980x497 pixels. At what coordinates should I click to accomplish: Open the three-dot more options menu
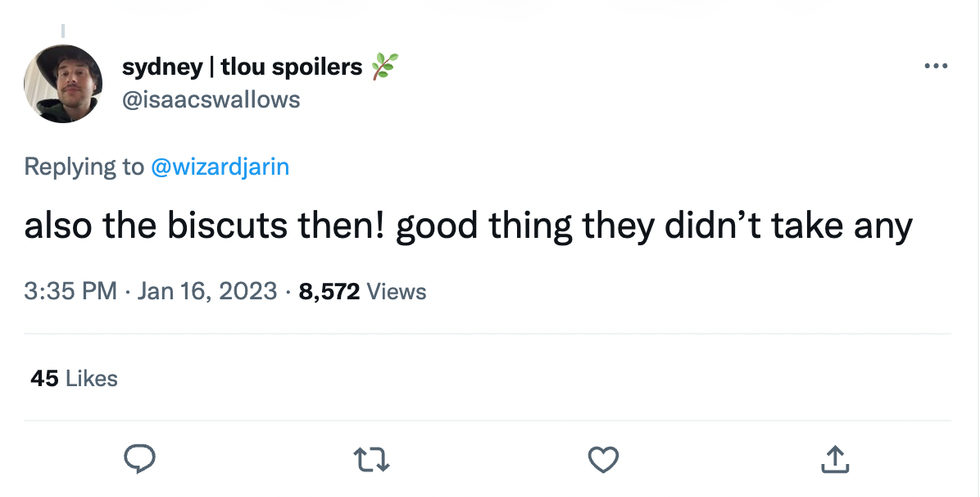935,66
